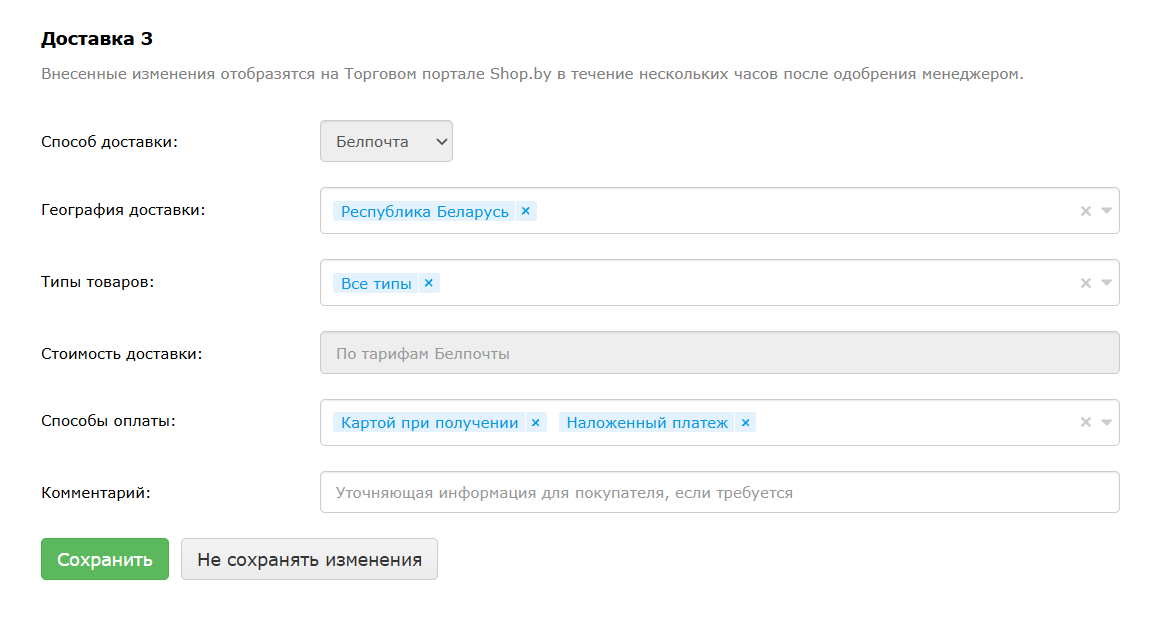The height and width of the screenshot is (640, 1161).
Task: Clear all selections in Способы оплаты
Action: [1085, 423]
